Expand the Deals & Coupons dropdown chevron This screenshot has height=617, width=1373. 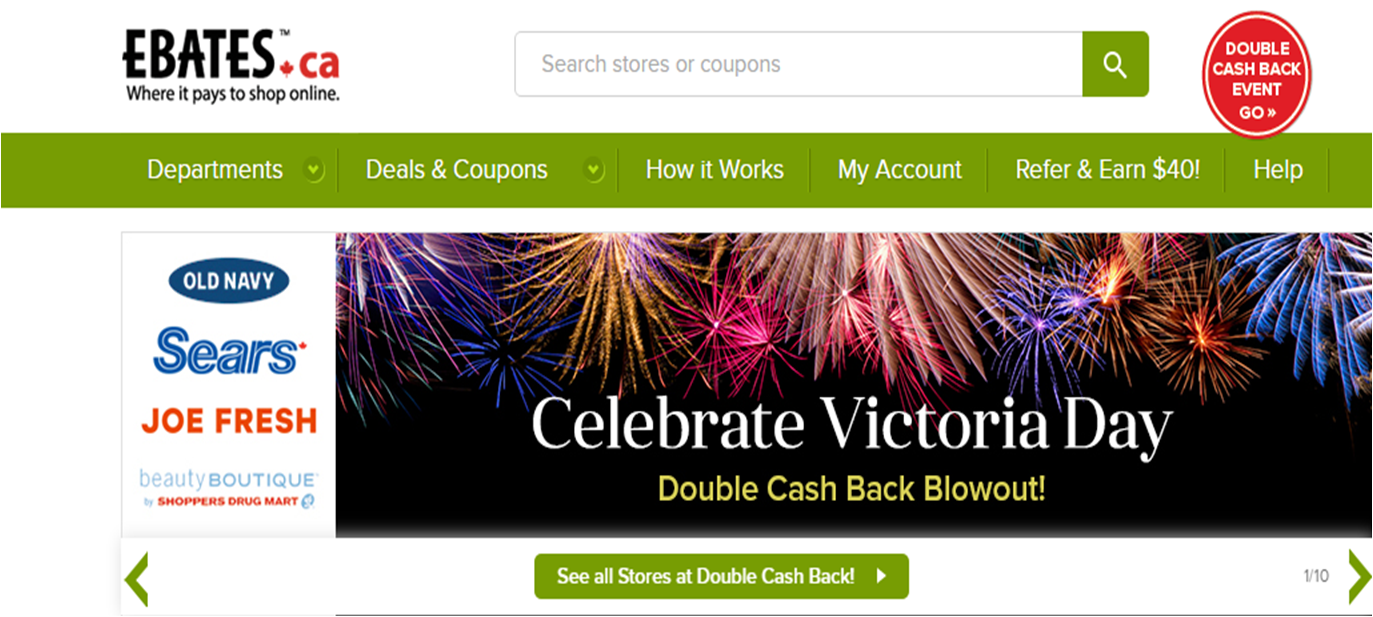coord(594,171)
